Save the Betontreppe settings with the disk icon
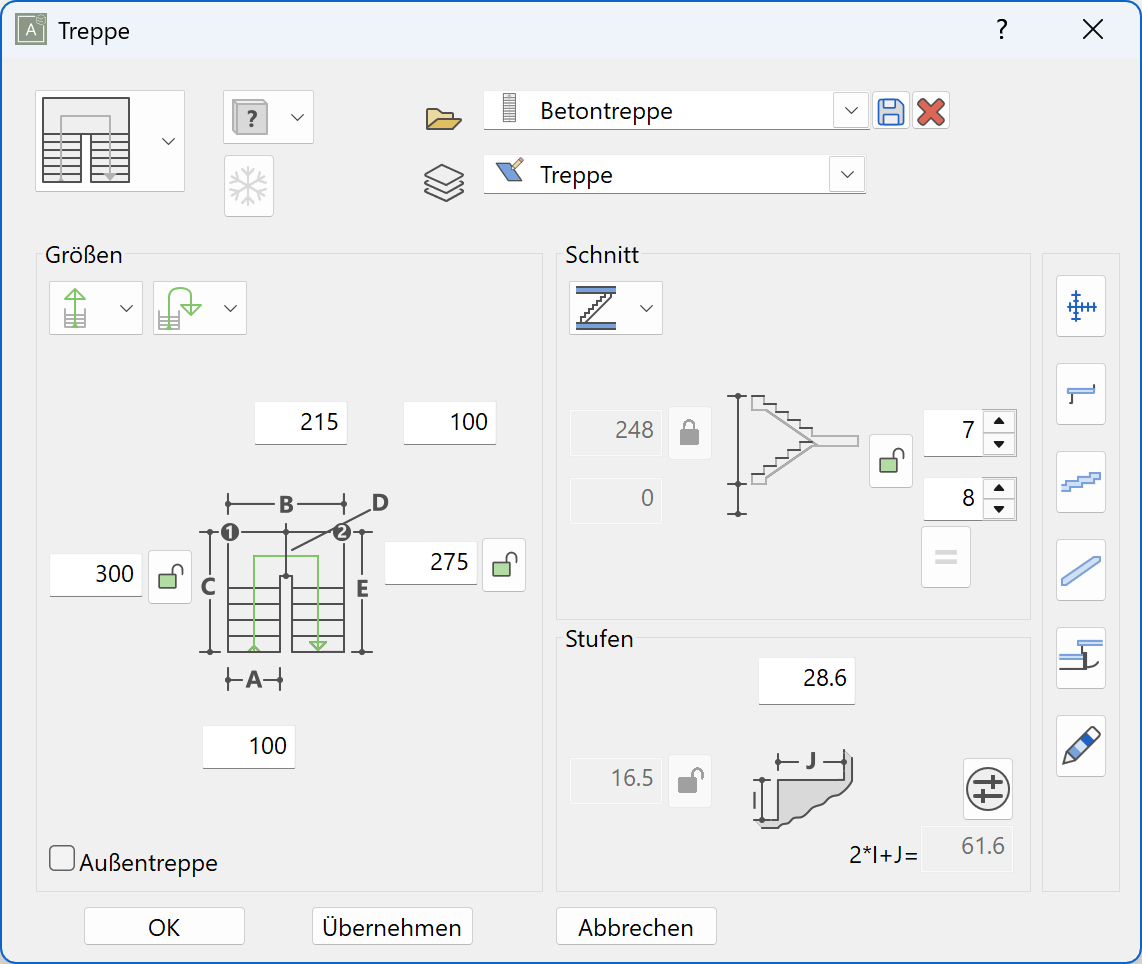Screen dimensions: 1142x964 click(891, 112)
